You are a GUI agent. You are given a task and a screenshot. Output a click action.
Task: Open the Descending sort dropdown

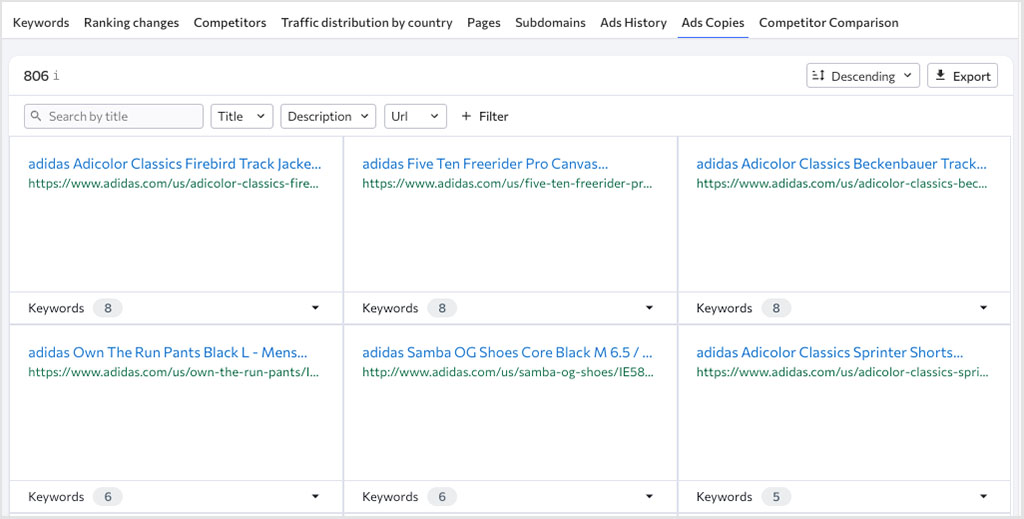tap(863, 76)
